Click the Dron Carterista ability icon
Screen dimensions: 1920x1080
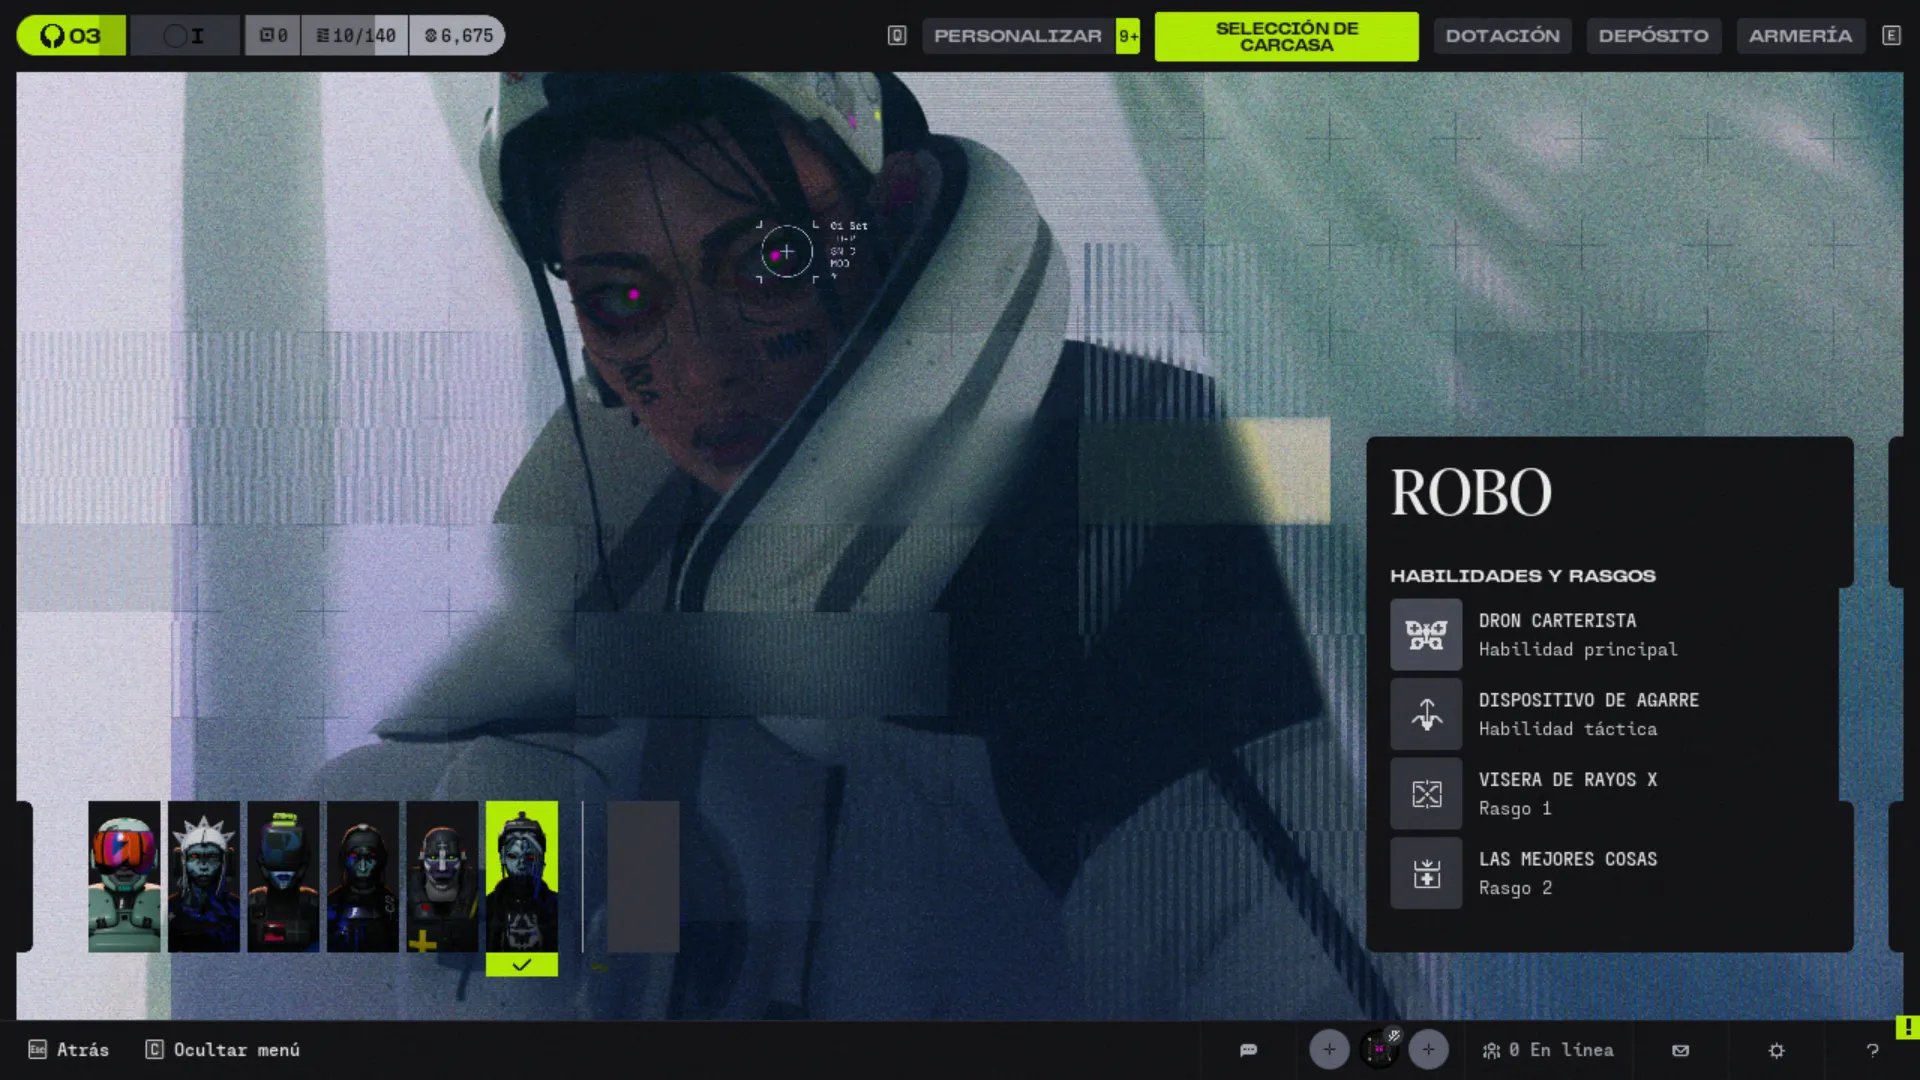coord(1426,635)
